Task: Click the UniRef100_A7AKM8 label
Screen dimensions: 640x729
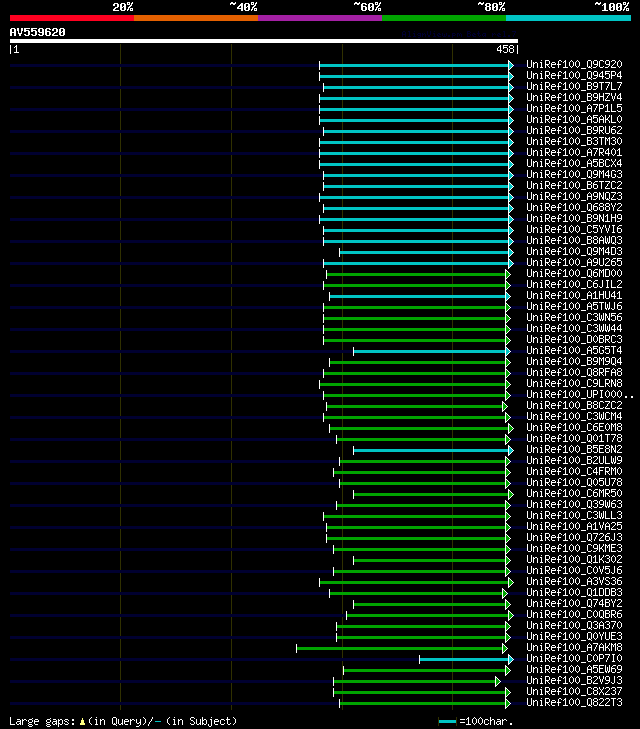Action: tap(574, 648)
